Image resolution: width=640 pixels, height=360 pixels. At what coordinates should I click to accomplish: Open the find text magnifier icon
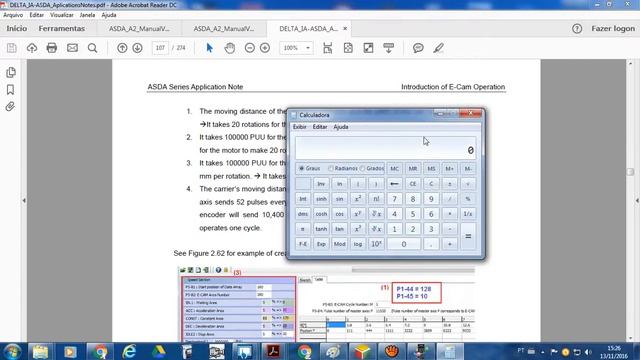tap(93, 48)
